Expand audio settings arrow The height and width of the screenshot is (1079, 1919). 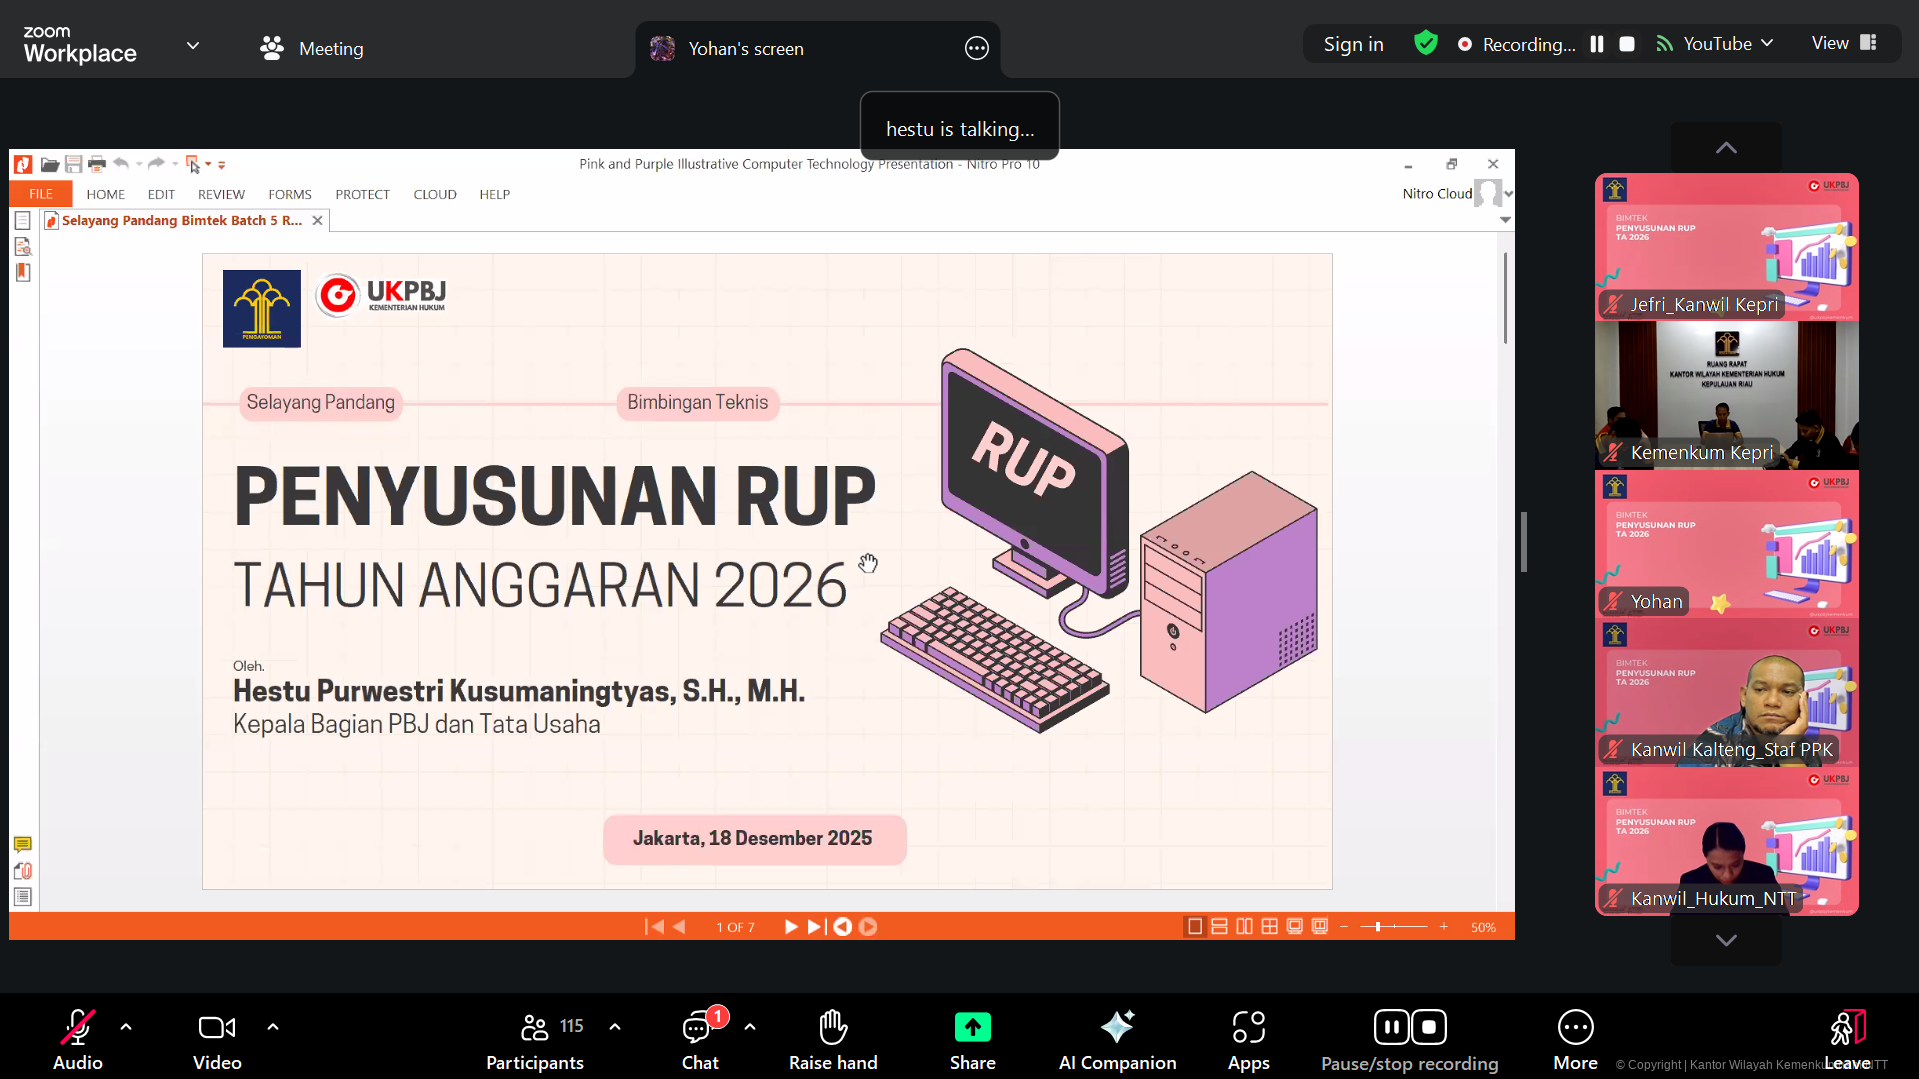click(x=126, y=1026)
